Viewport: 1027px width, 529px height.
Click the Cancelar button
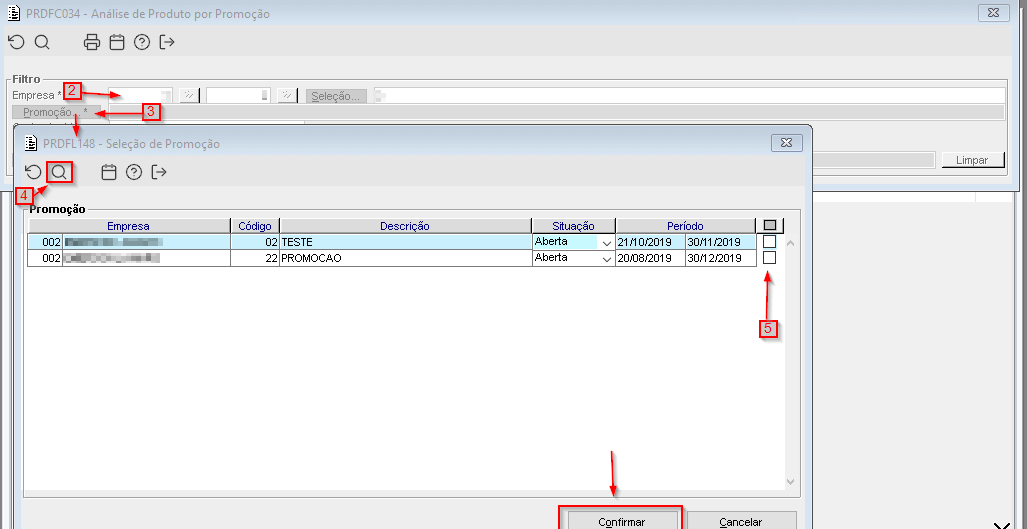(741, 521)
